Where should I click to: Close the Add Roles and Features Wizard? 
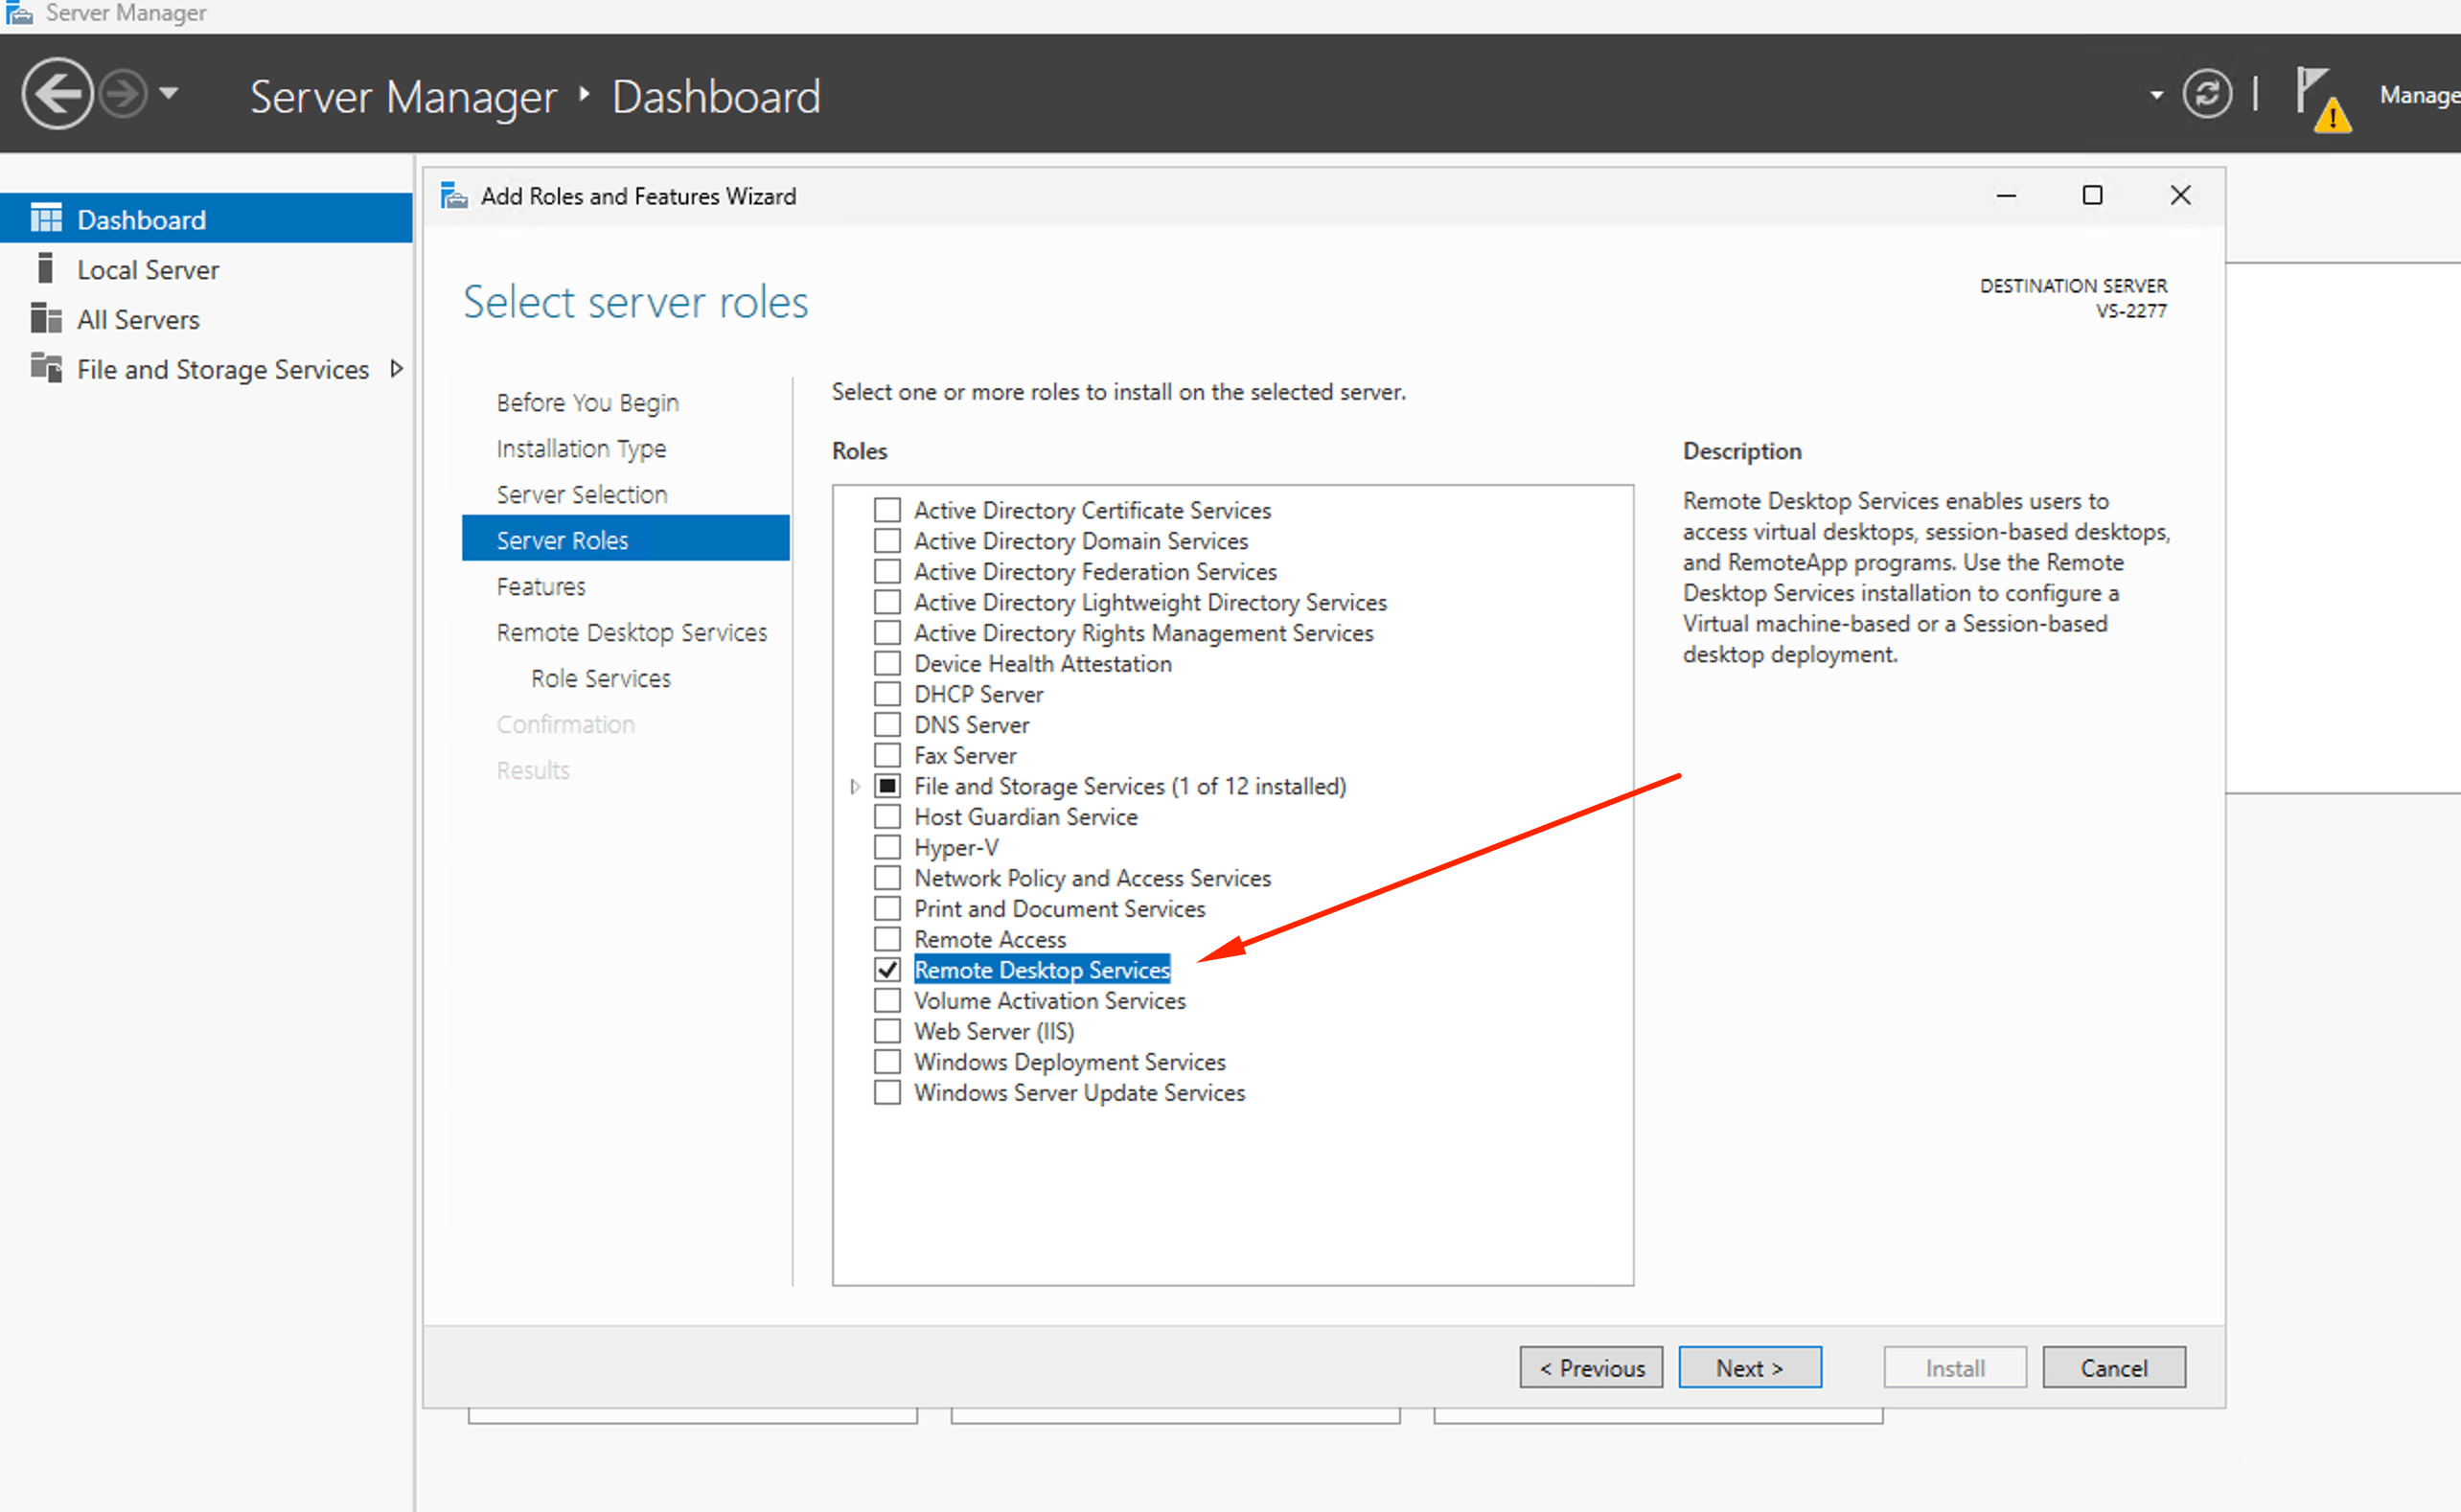(2180, 195)
